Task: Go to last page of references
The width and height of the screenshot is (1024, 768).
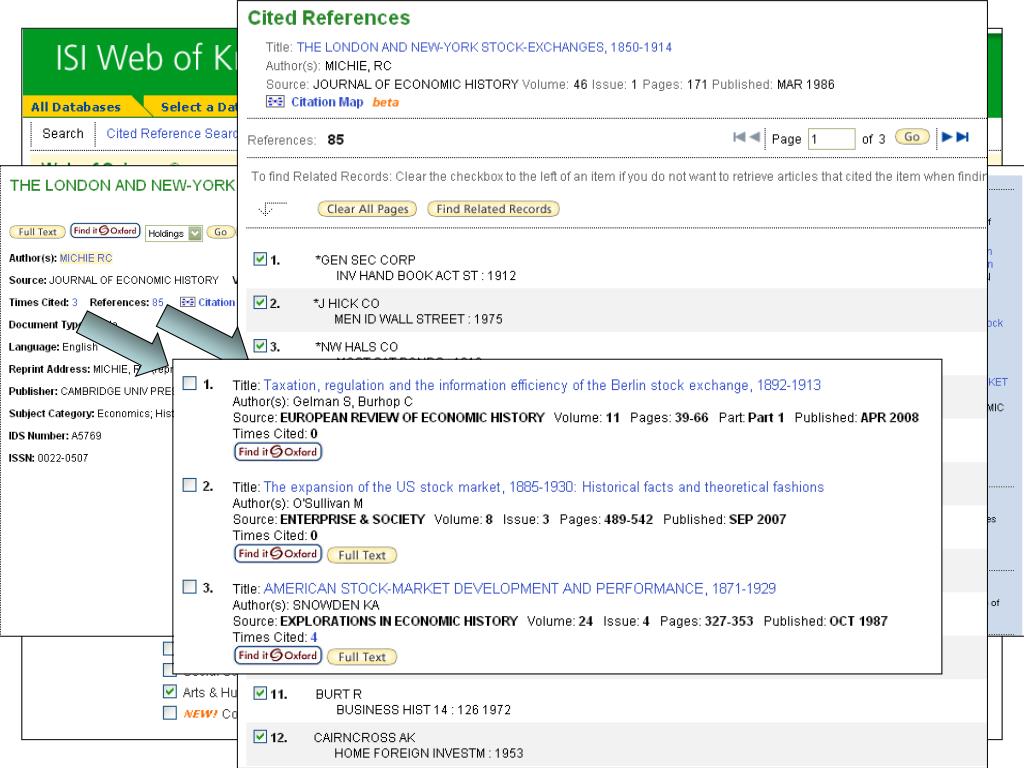Action: coord(963,137)
